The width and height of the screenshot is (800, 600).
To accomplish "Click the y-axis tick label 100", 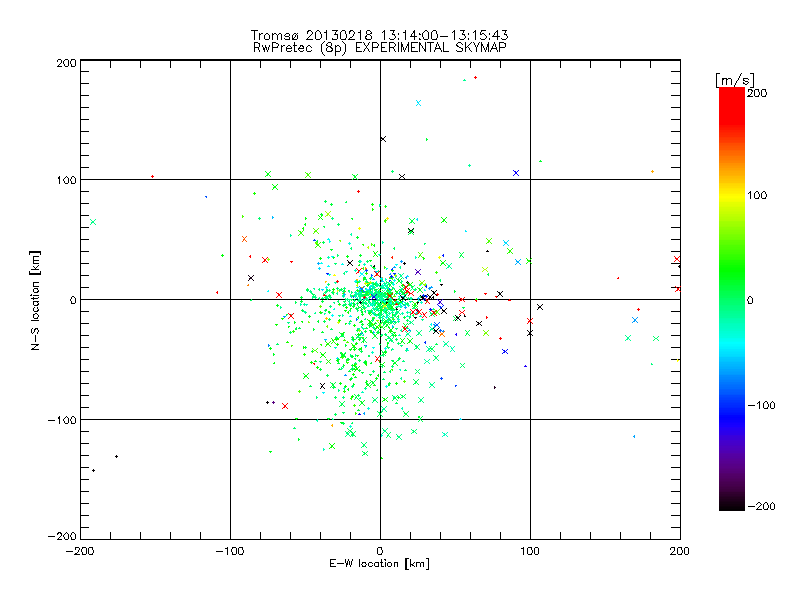I will (66, 180).
